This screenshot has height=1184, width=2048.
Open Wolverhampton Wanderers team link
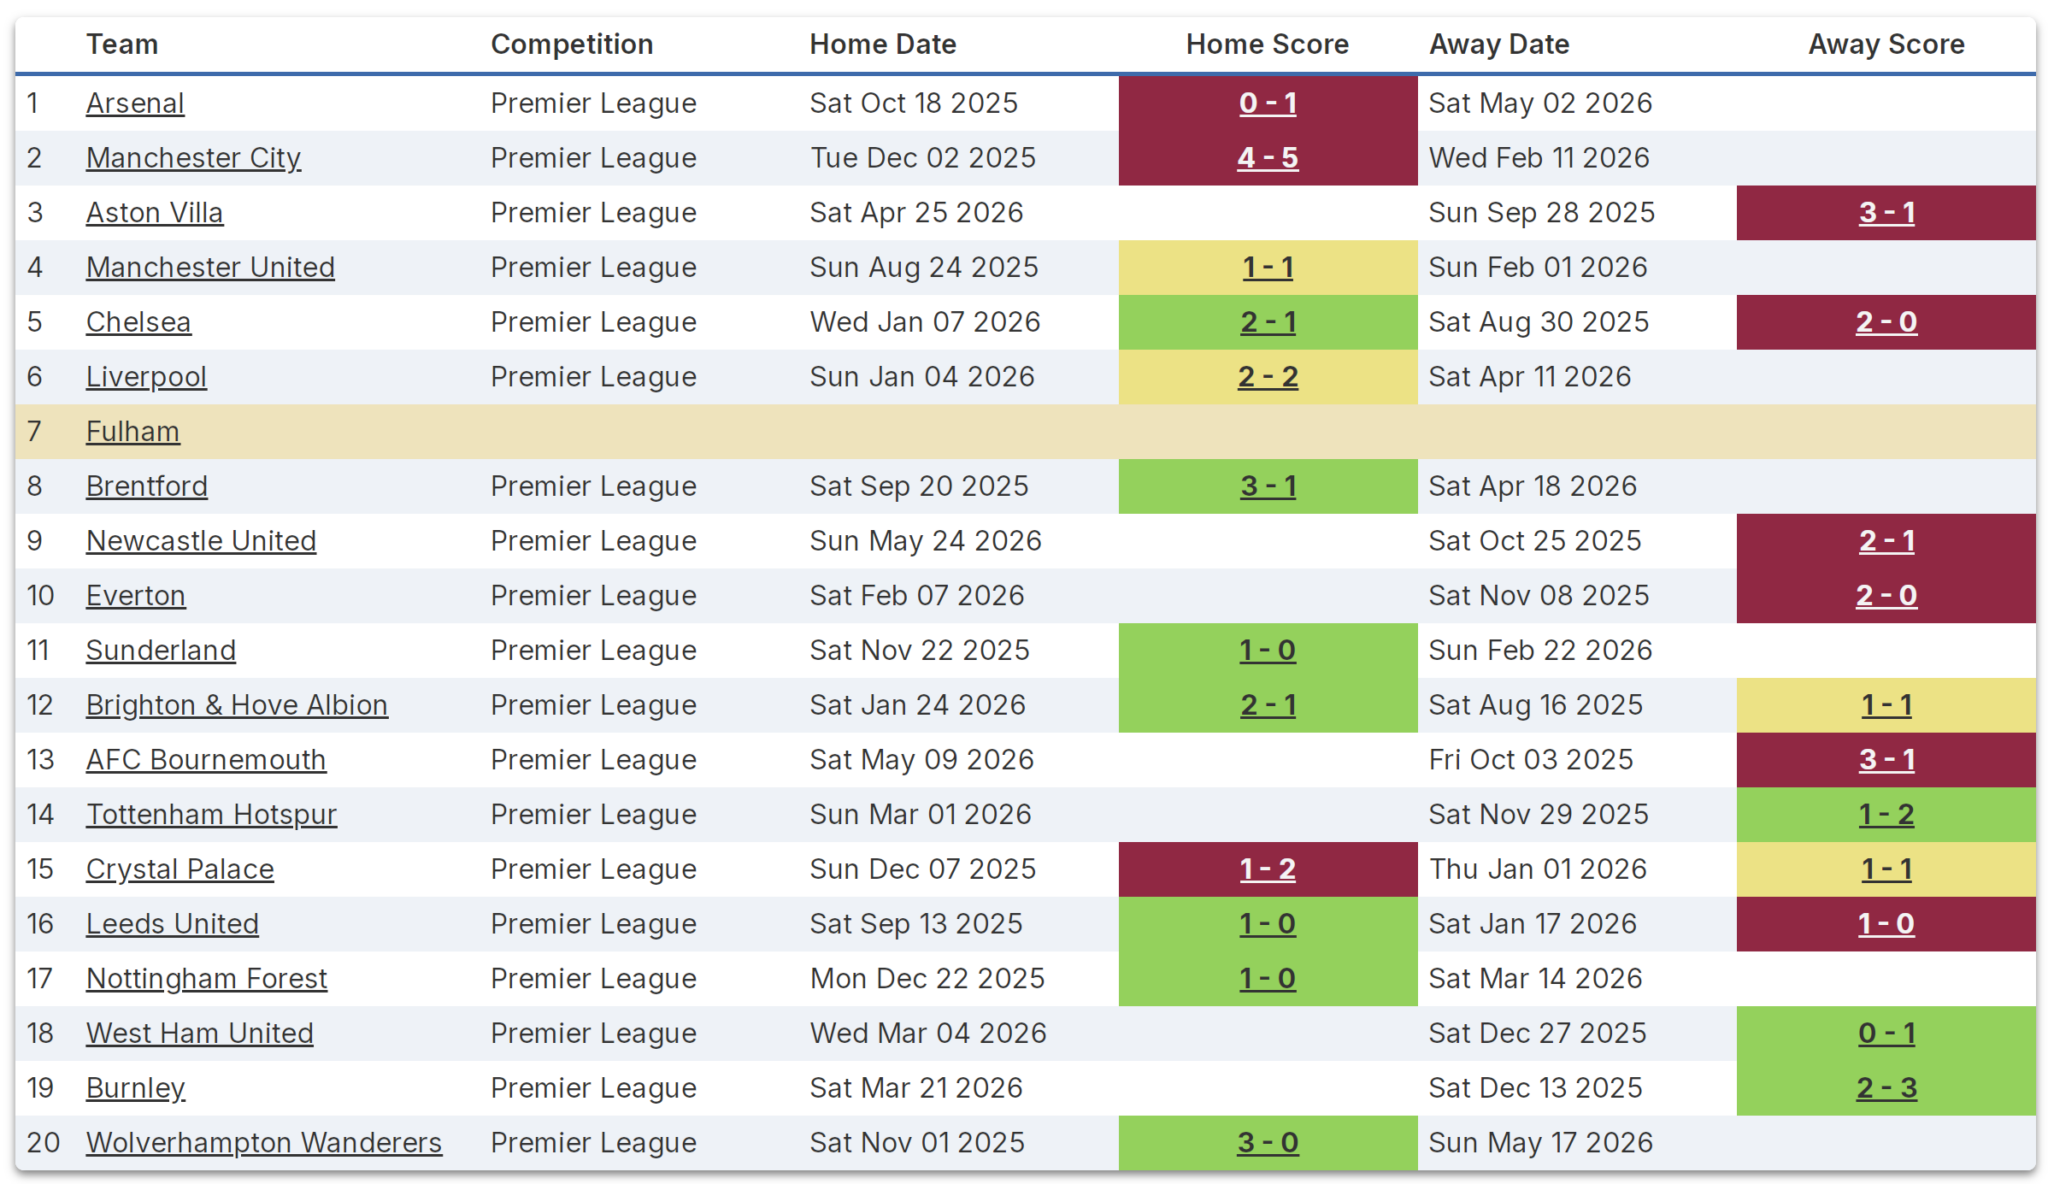point(264,1142)
